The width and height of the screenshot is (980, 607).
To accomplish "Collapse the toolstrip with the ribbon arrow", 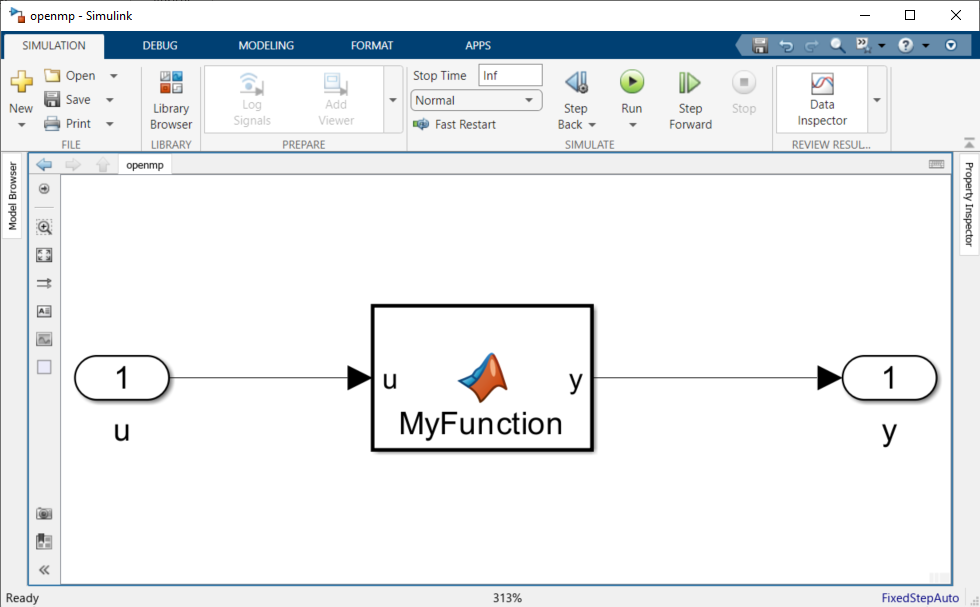I will 969,143.
